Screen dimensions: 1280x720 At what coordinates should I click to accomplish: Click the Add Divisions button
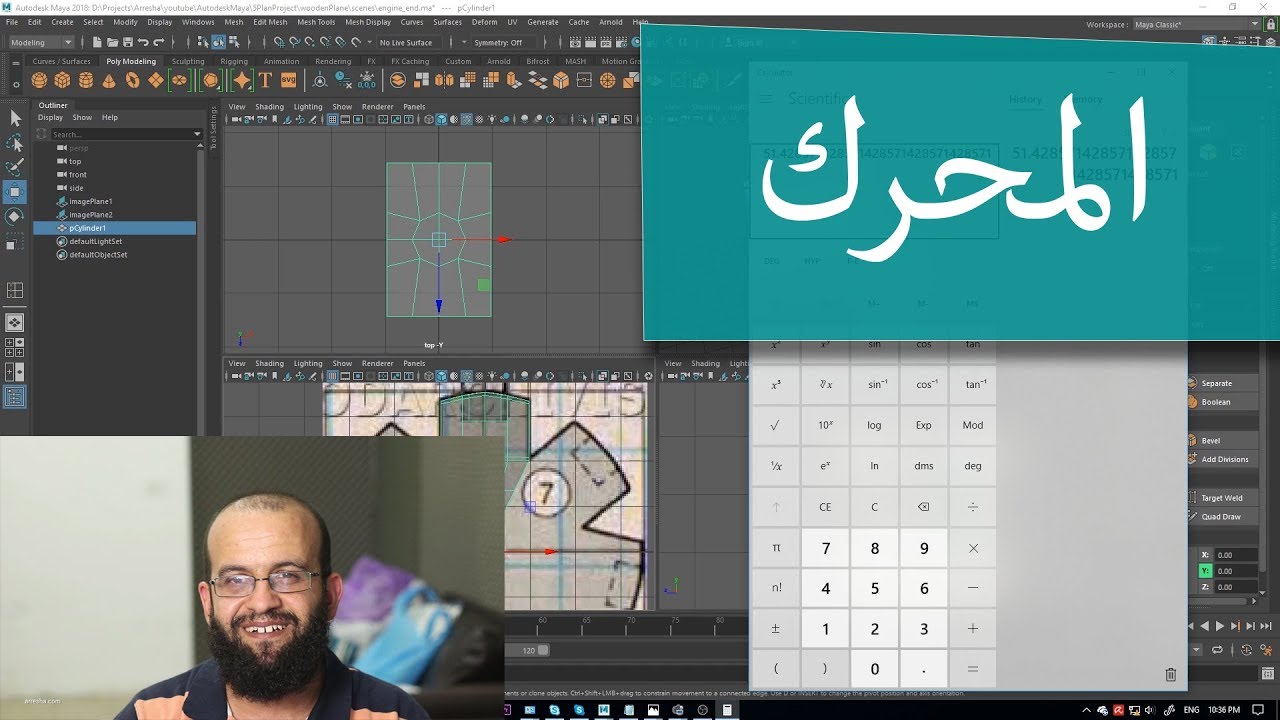(x=1224, y=459)
